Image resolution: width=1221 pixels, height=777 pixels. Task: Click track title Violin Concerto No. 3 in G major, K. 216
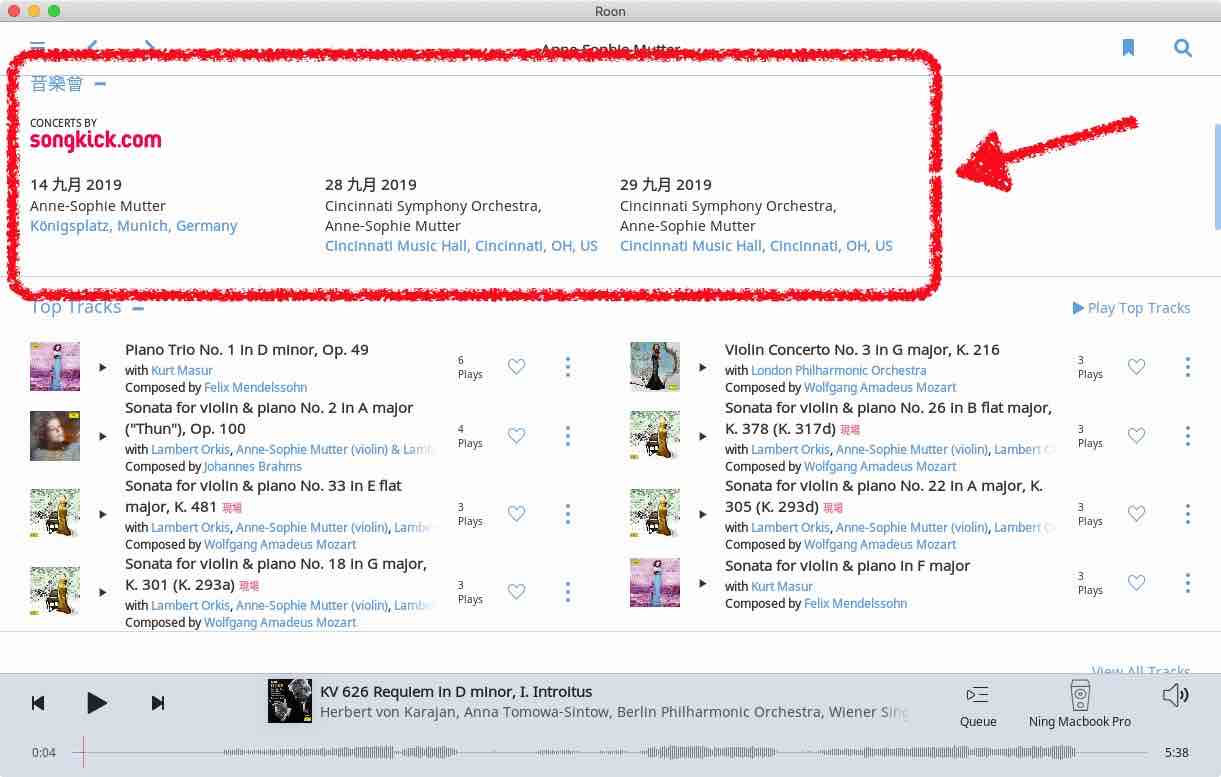(x=862, y=350)
